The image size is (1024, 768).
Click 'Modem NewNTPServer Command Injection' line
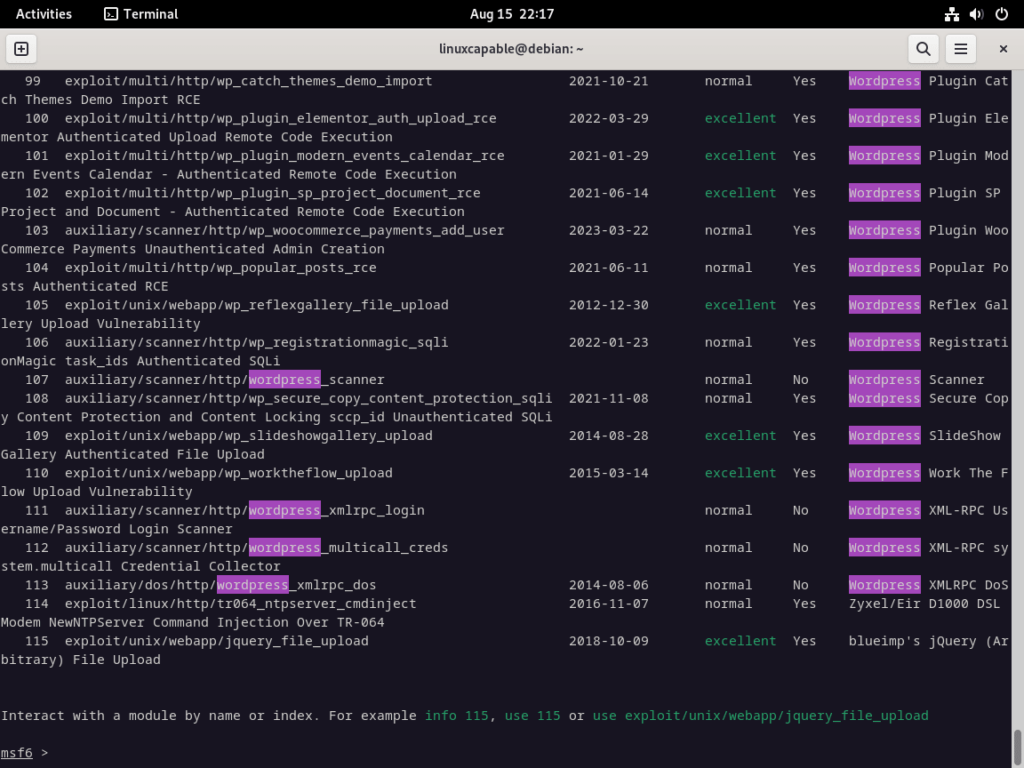click(x=193, y=622)
